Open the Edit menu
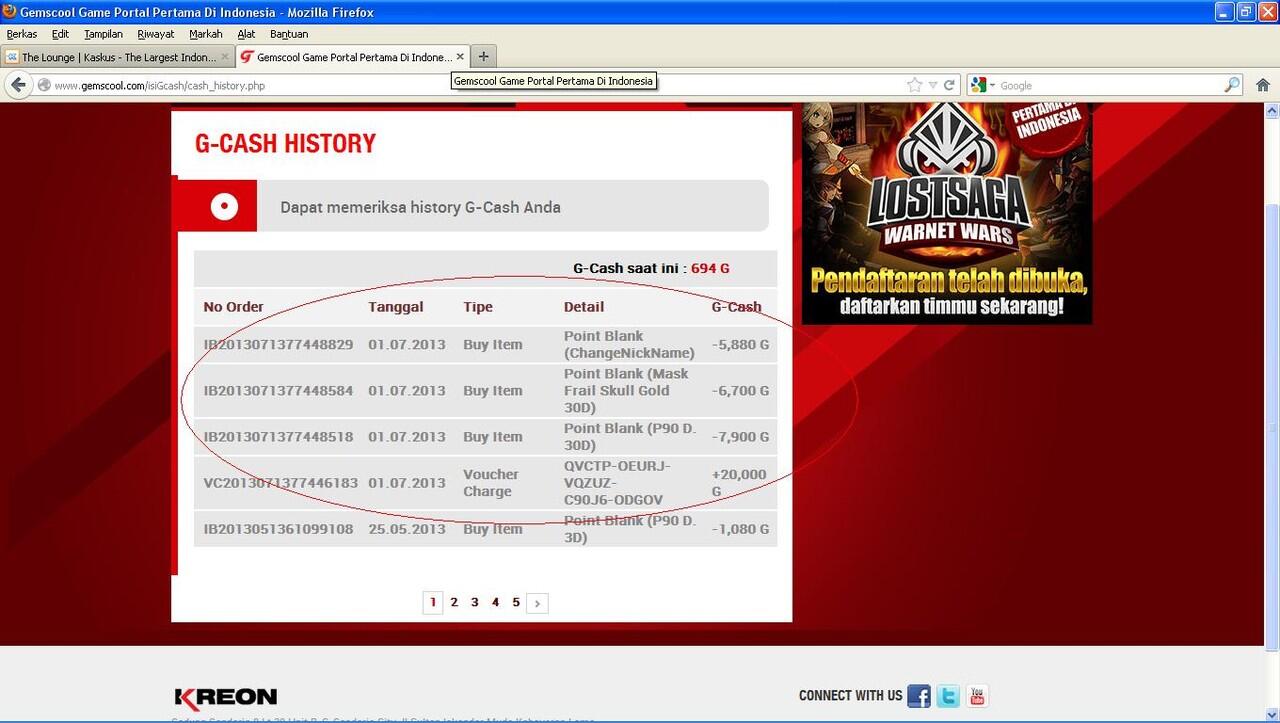 [60, 34]
